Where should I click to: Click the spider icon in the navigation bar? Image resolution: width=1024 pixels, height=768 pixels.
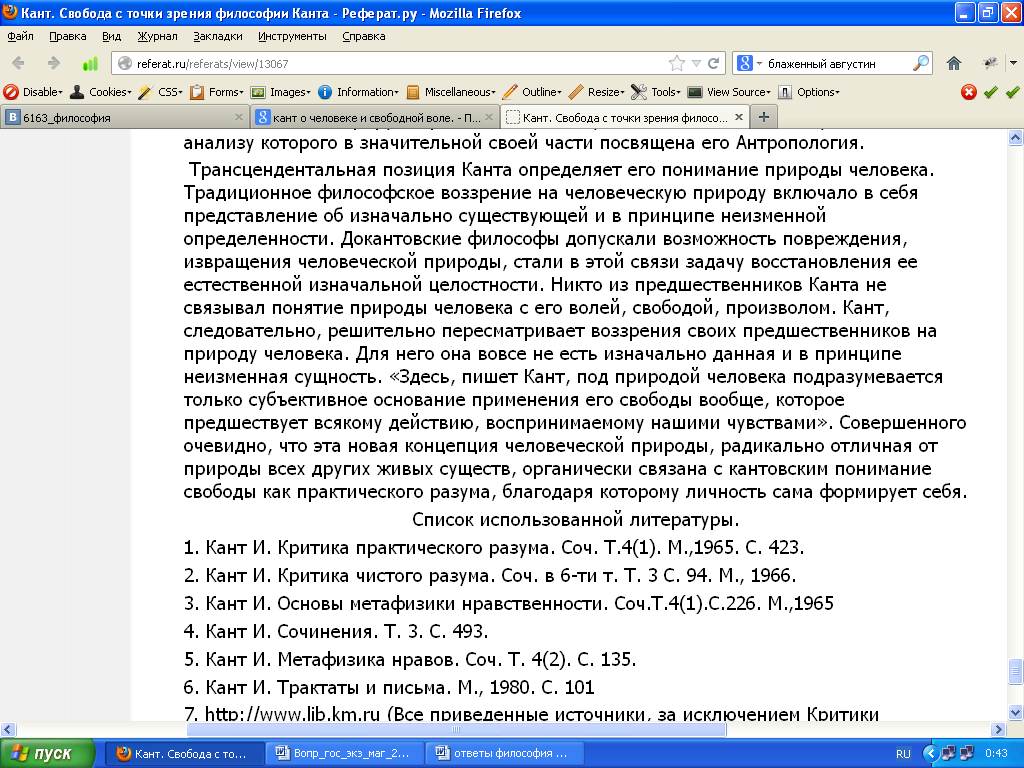pyautogui.click(x=990, y=63)
